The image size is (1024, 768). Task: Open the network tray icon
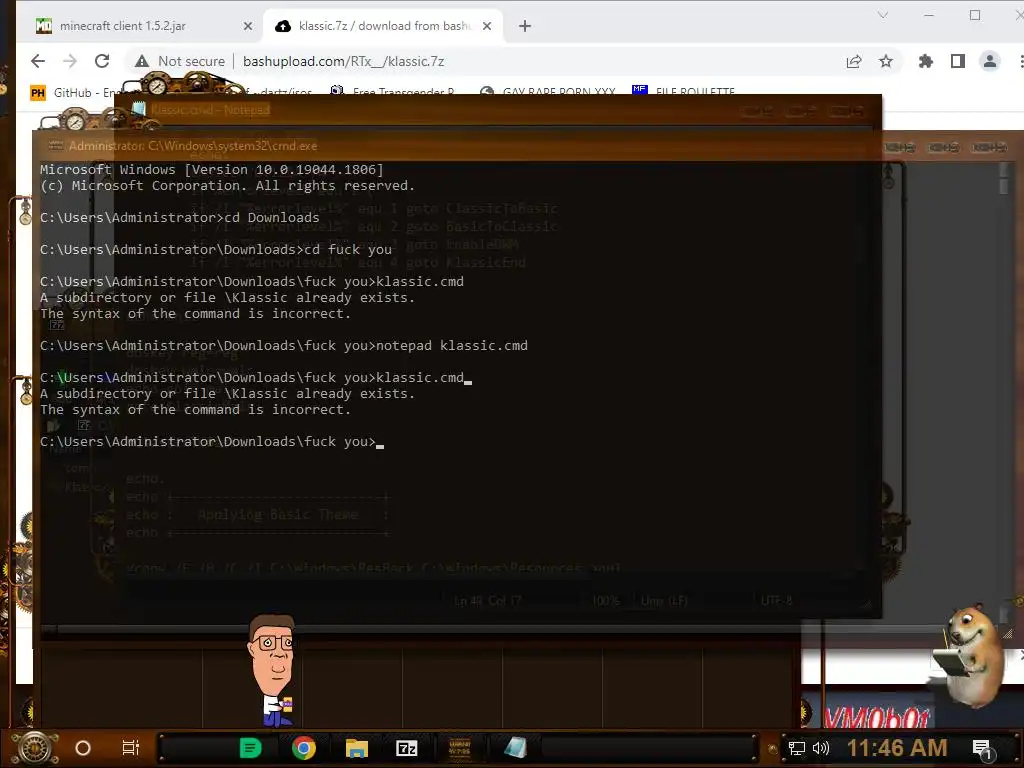(x=796, y=748)
